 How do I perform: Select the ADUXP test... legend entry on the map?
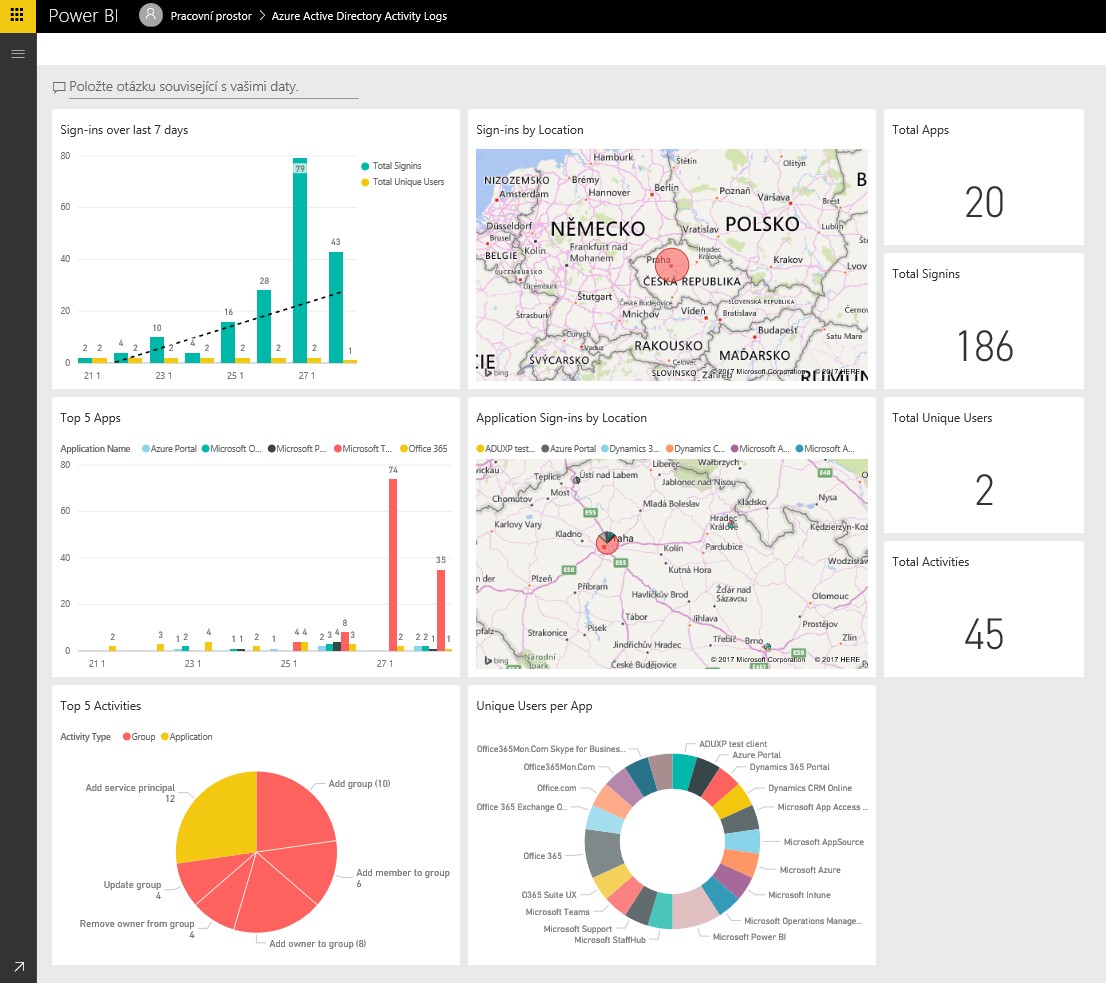tap(506, 448)
